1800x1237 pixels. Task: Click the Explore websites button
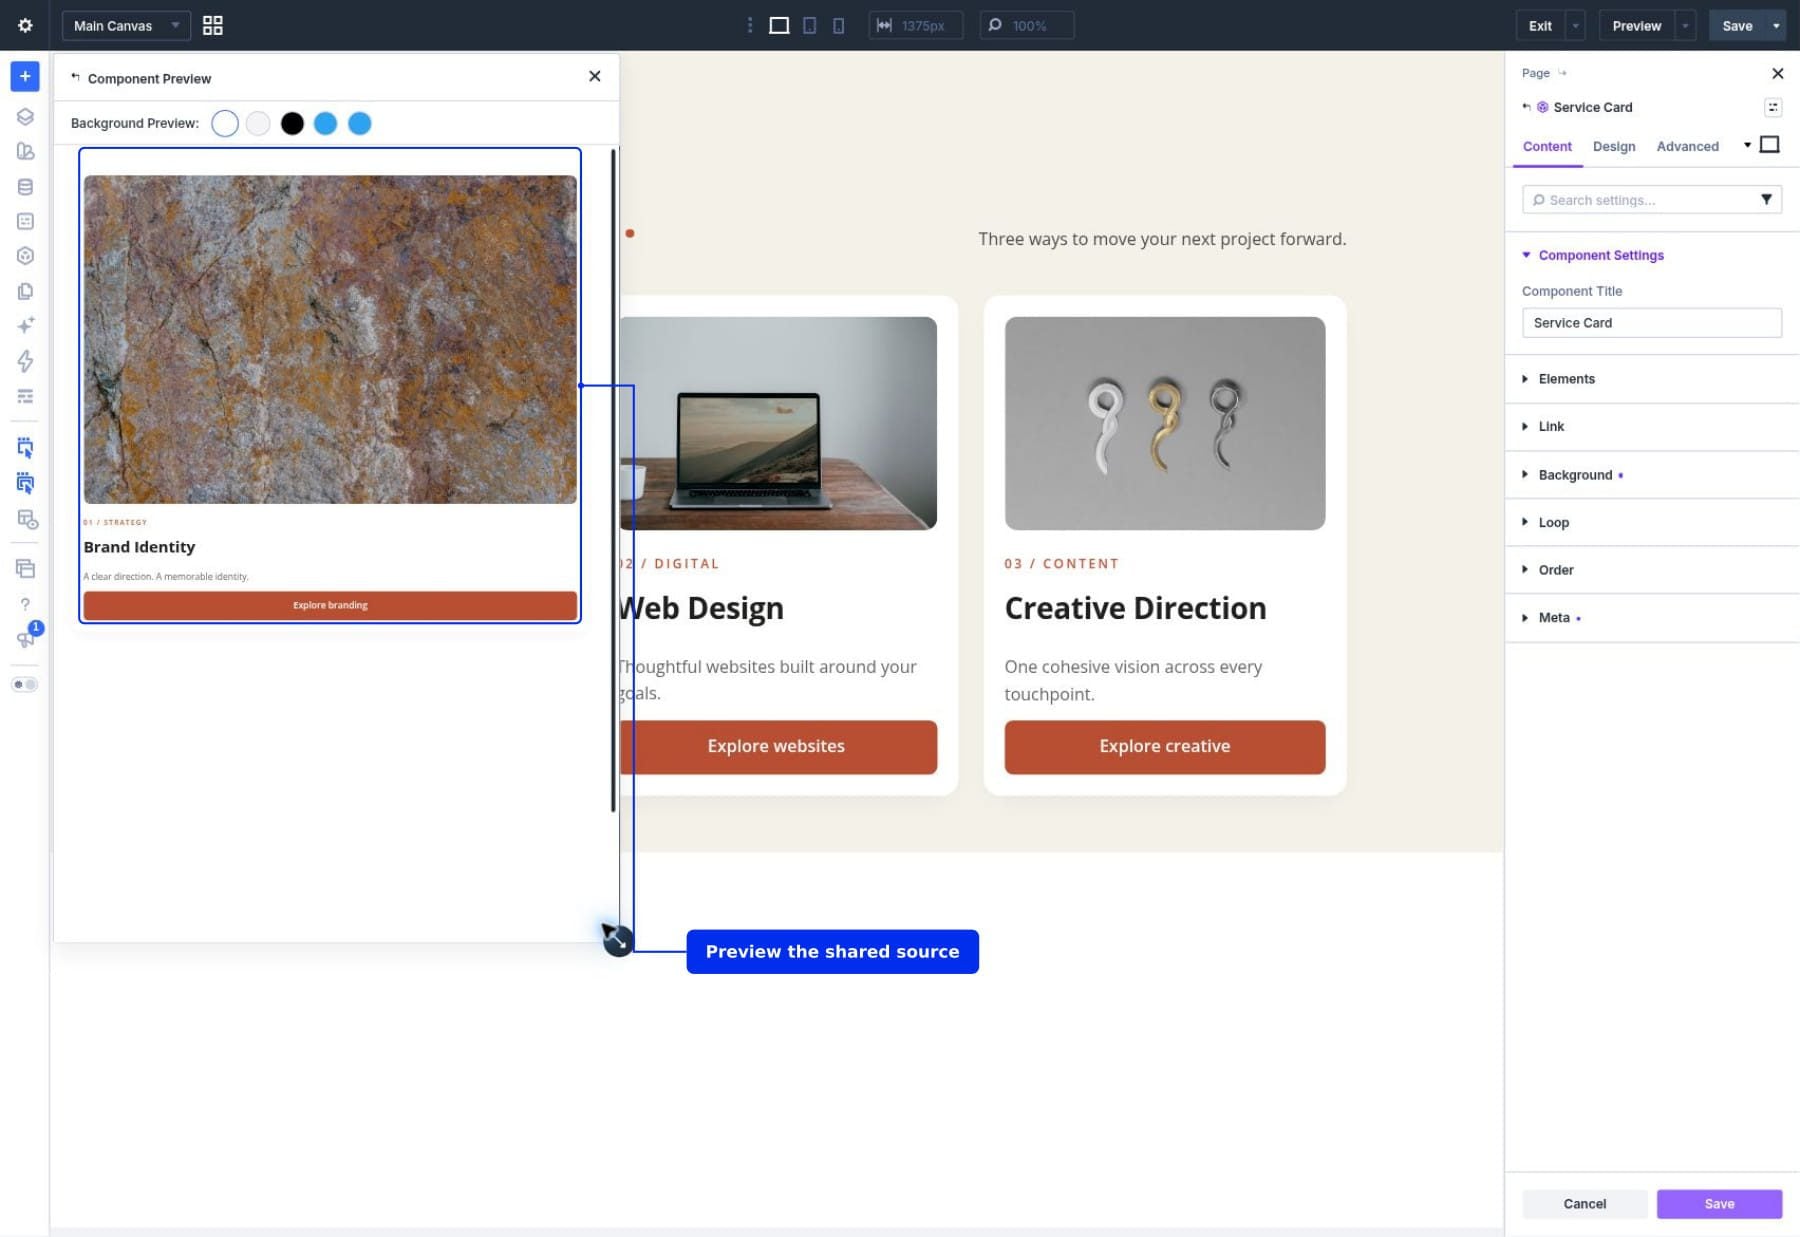[778, 746]
